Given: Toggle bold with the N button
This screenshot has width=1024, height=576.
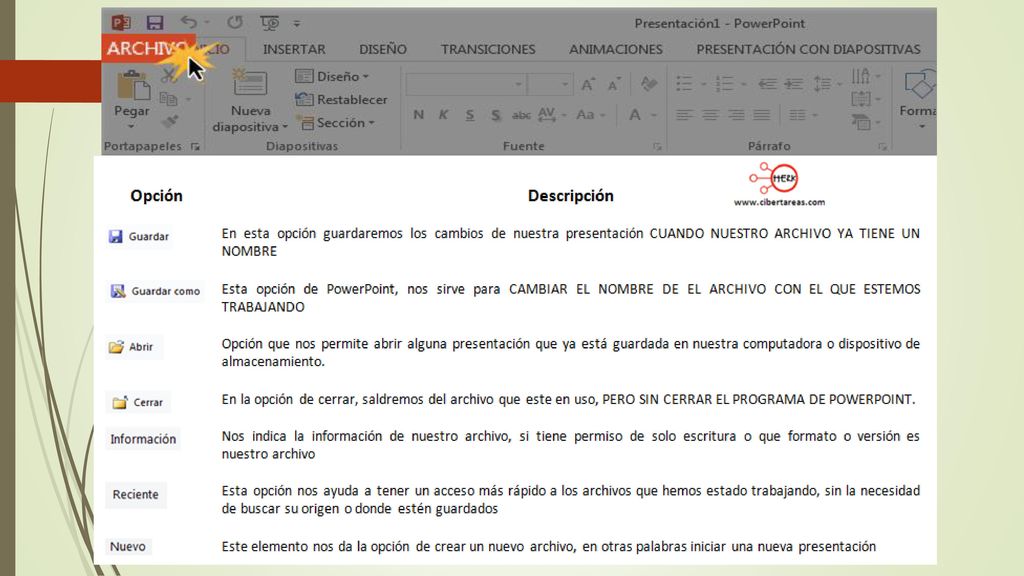Looking at the screenshot, I should click(x=419, y=115).
